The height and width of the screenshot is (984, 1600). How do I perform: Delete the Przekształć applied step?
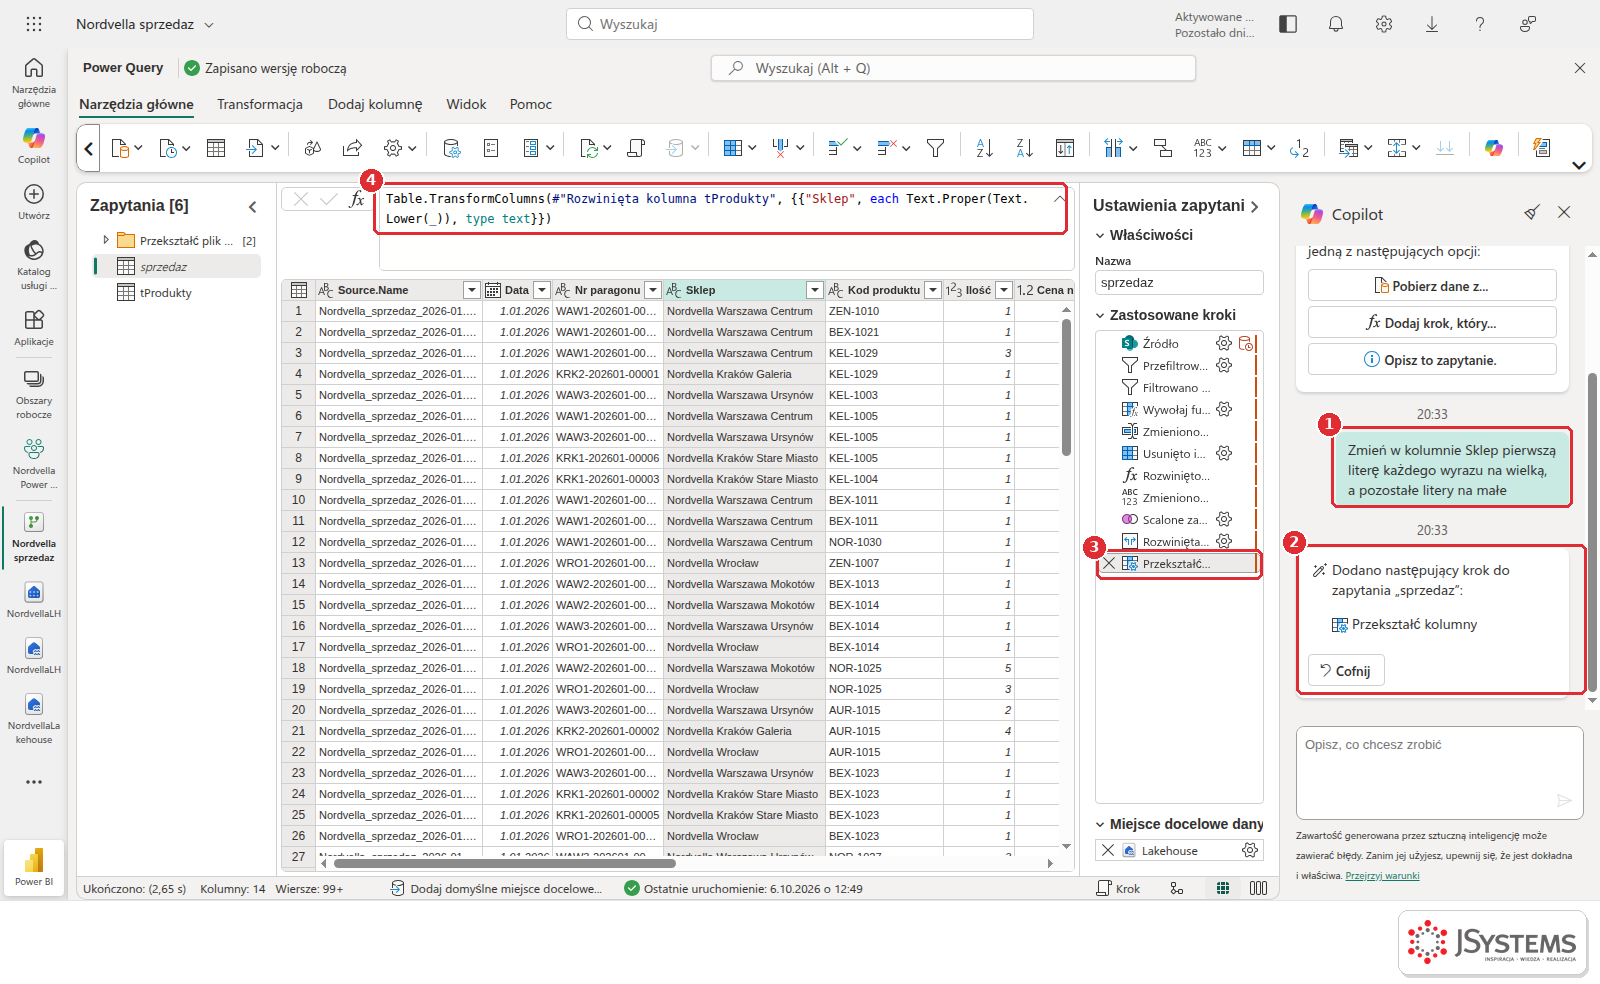1109,564
